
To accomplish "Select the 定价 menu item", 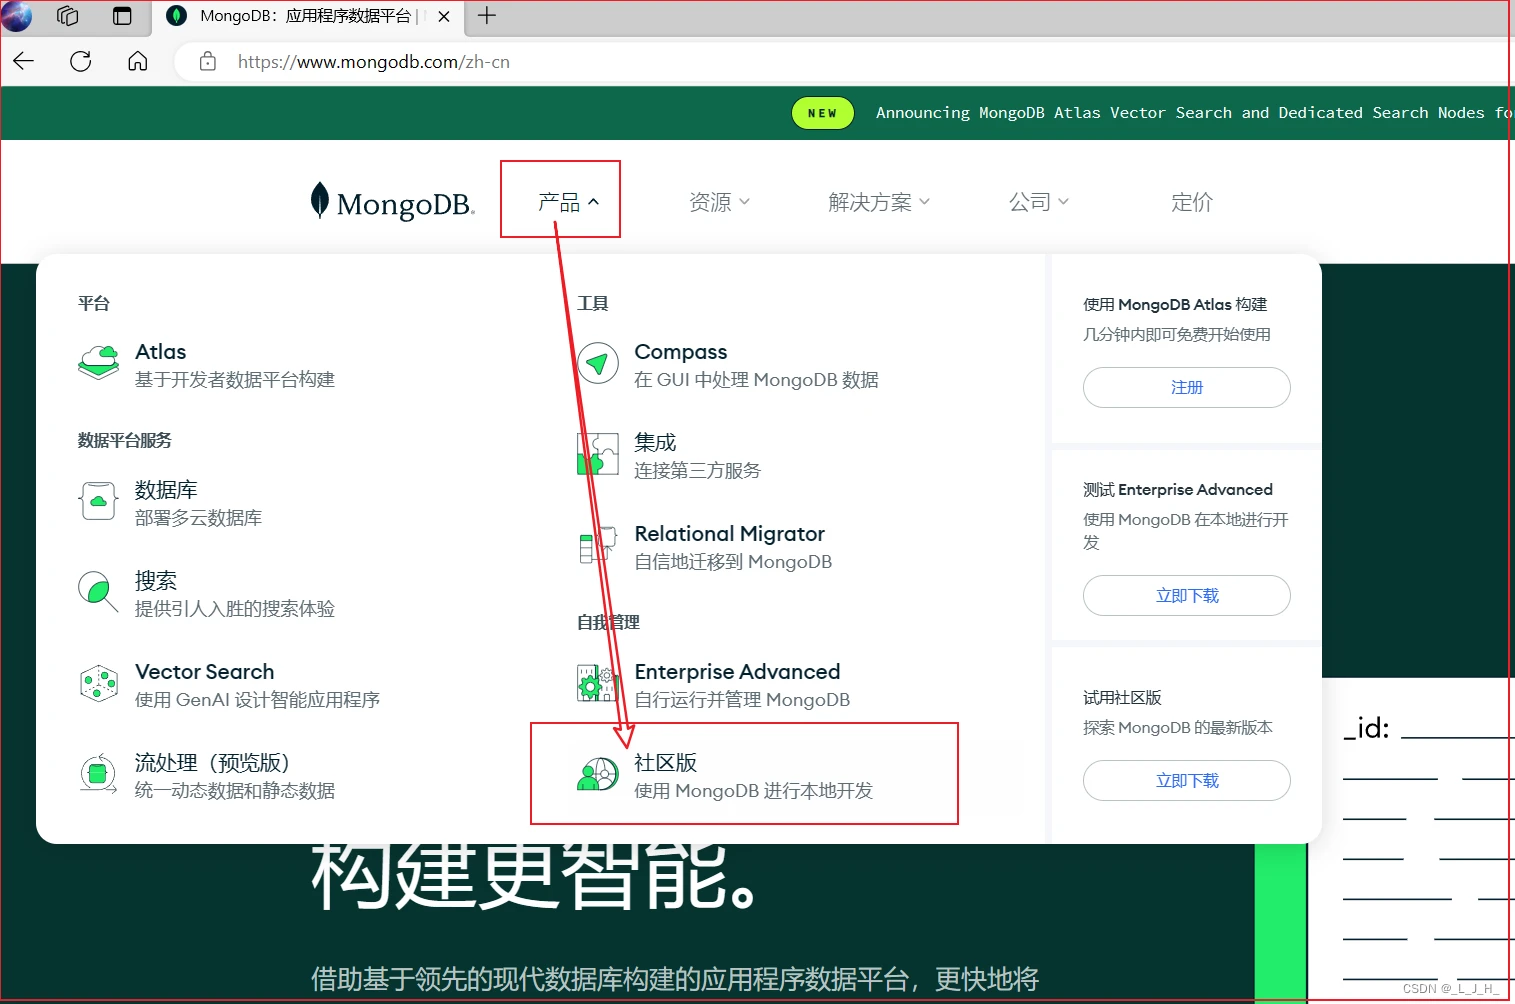I will click(x=1191, y=201).
